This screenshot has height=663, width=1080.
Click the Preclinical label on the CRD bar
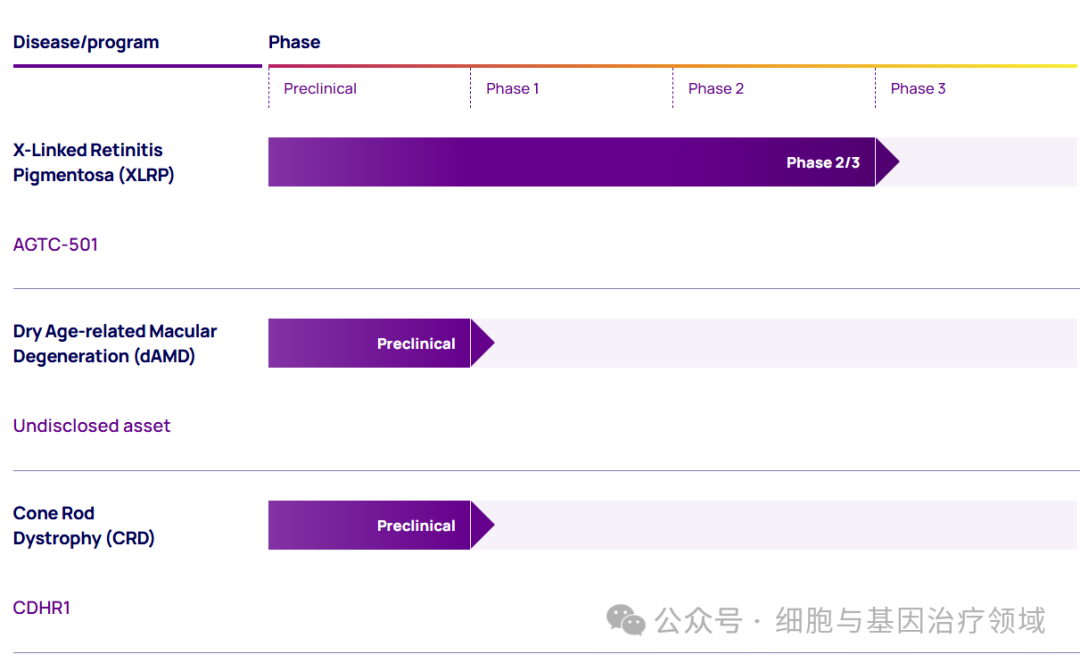point(416,526)
